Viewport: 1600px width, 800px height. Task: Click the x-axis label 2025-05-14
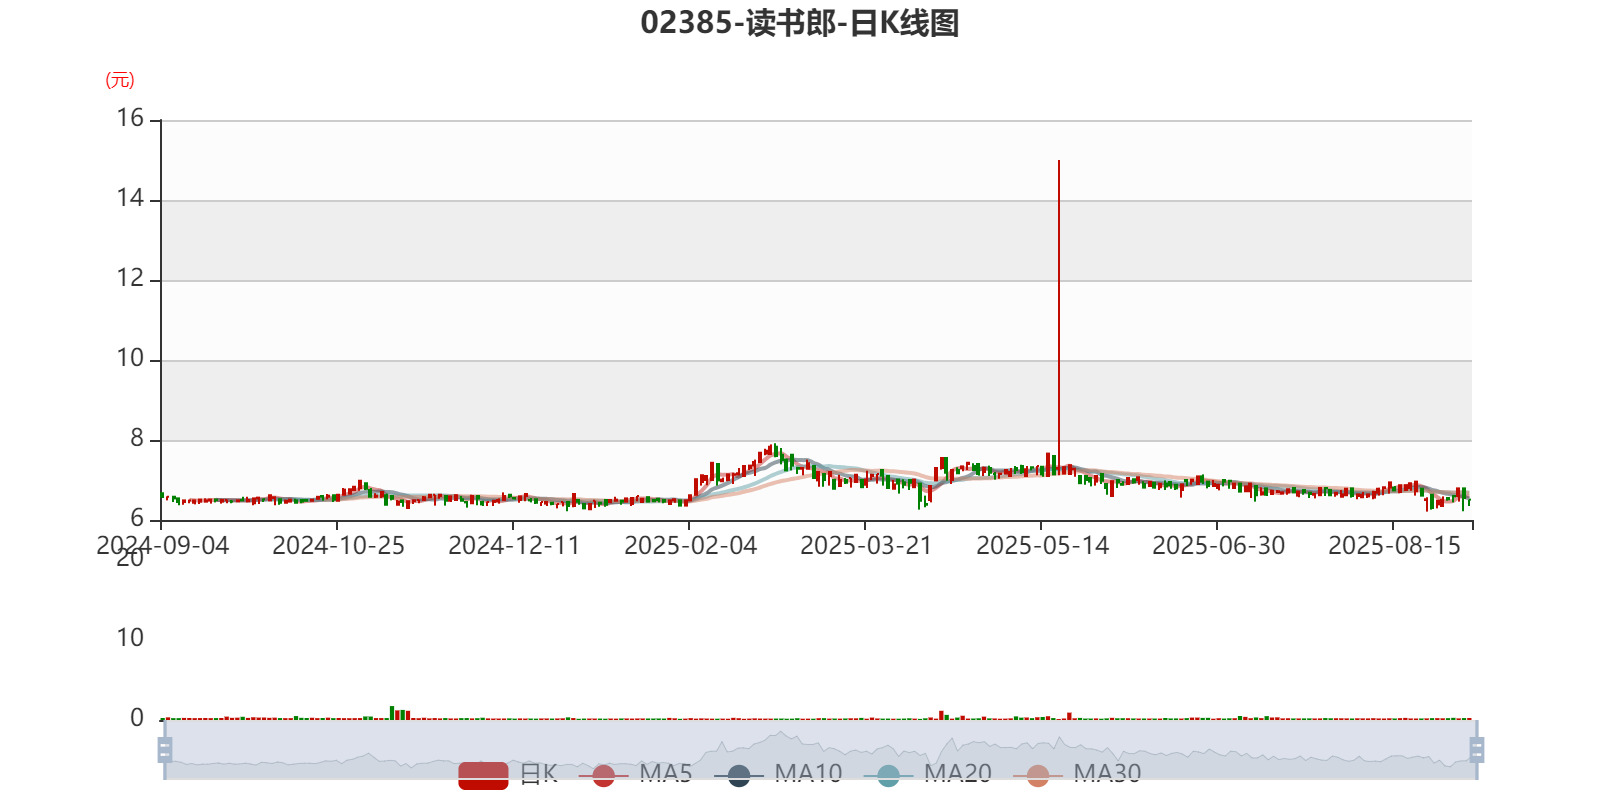1042,546
